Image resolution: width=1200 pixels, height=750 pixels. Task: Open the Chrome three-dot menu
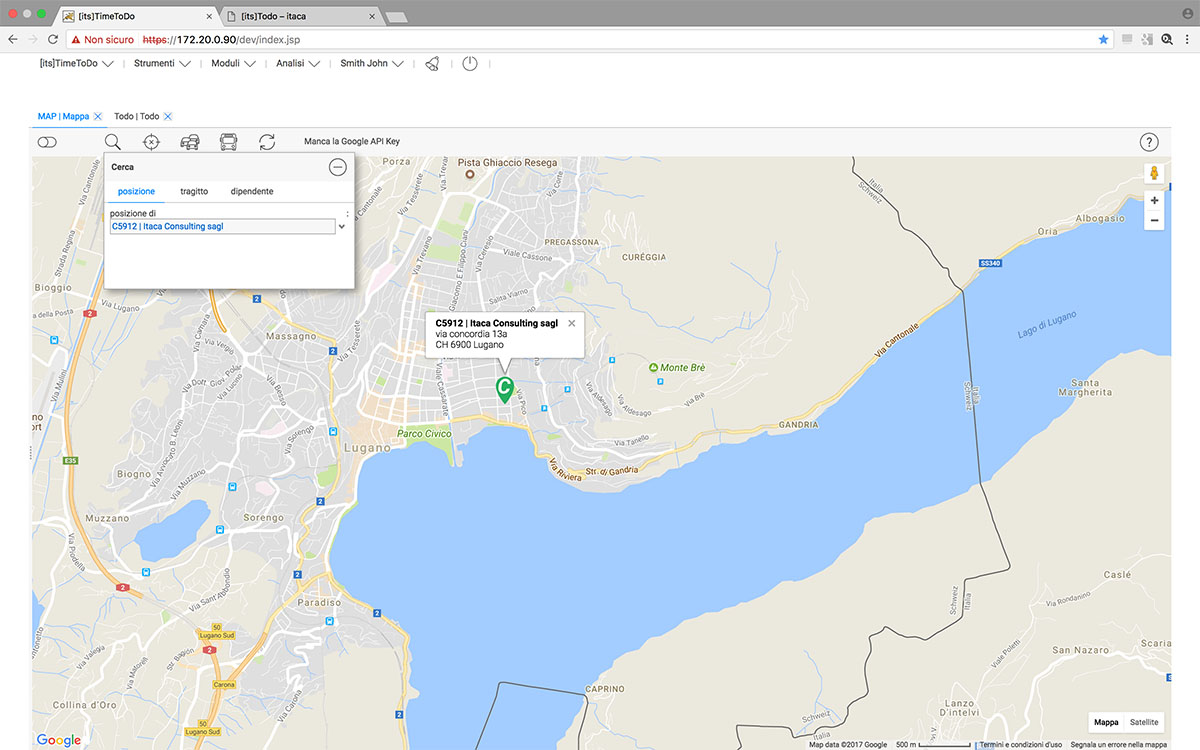pos(1189,39)
